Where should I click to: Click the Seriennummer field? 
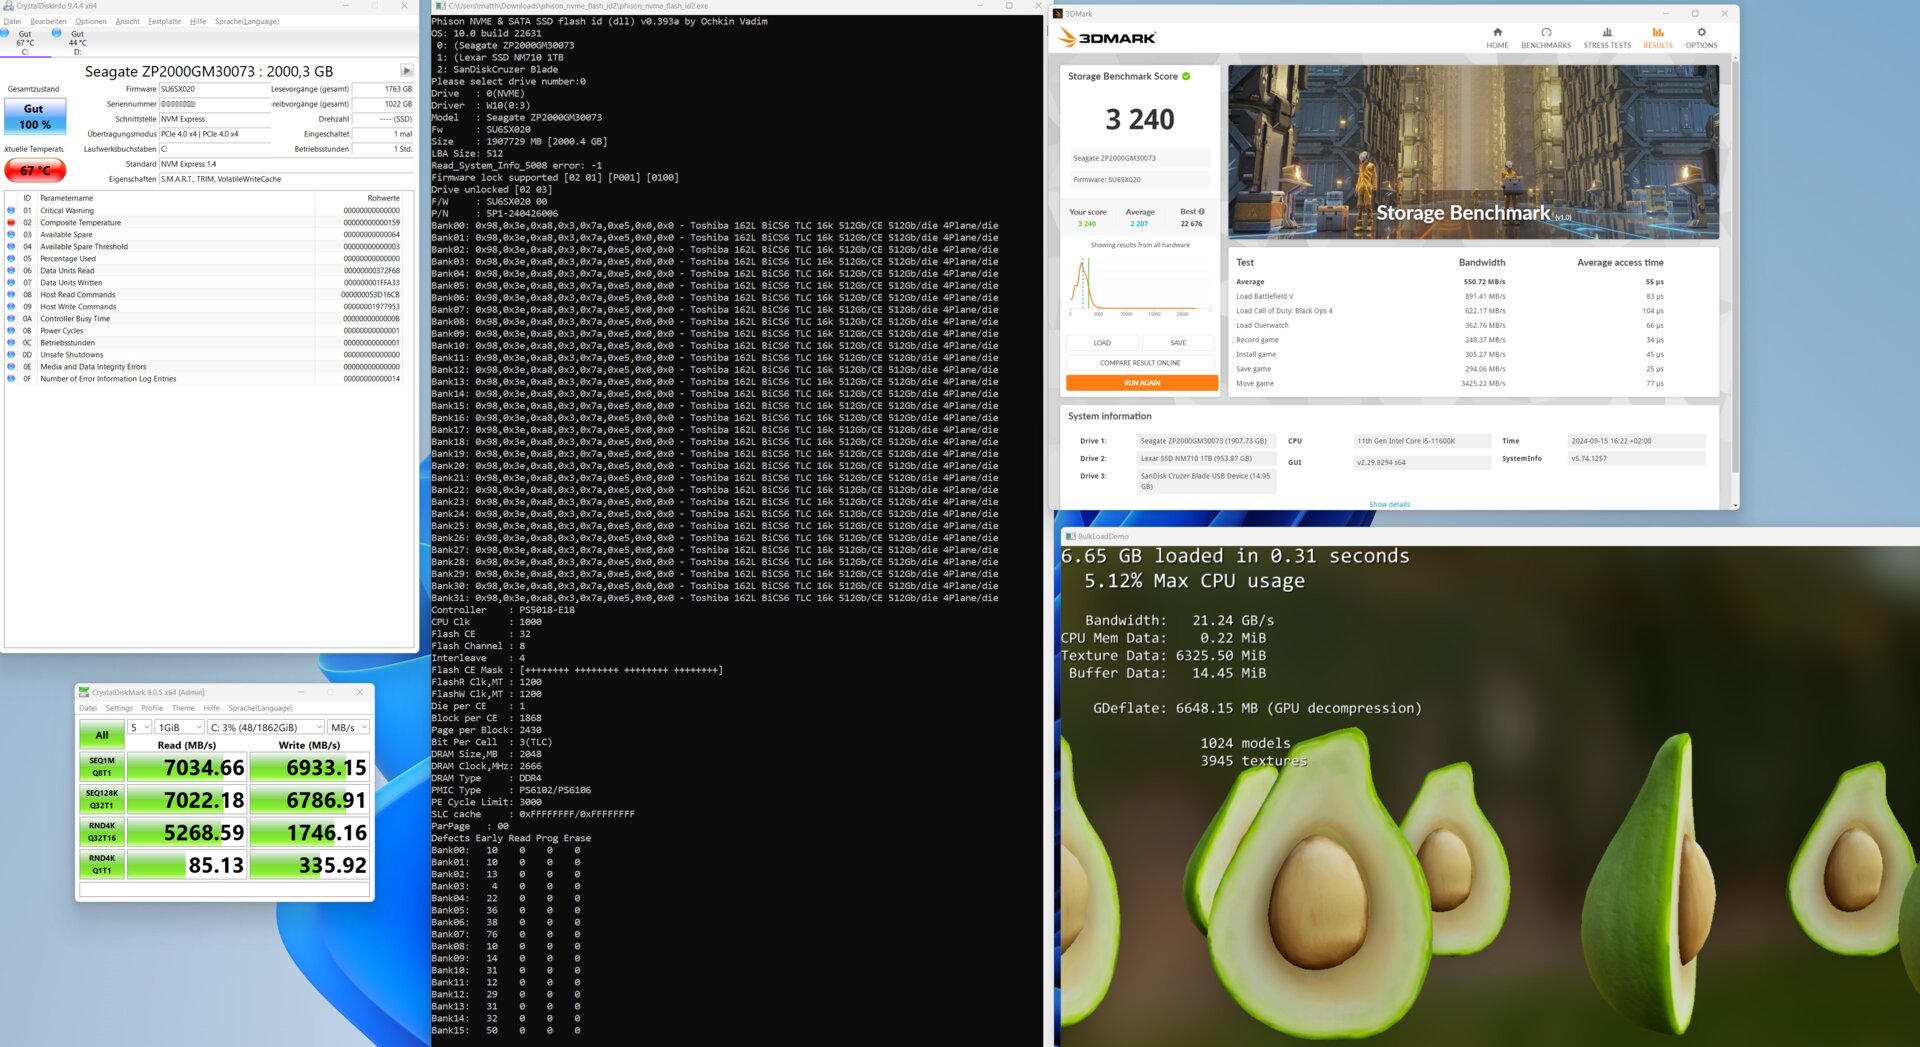pyautogui.click(x=214, y=104)
